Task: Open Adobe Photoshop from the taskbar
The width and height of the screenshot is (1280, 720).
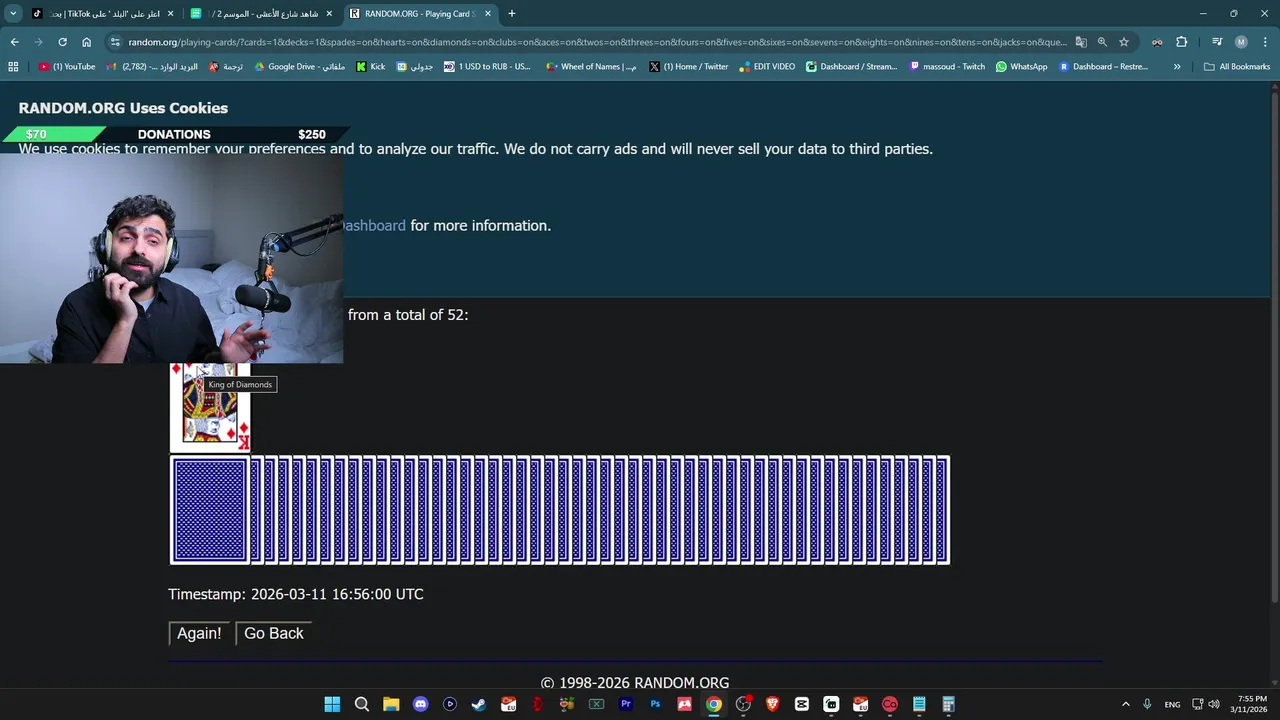Action: (655, 704)
